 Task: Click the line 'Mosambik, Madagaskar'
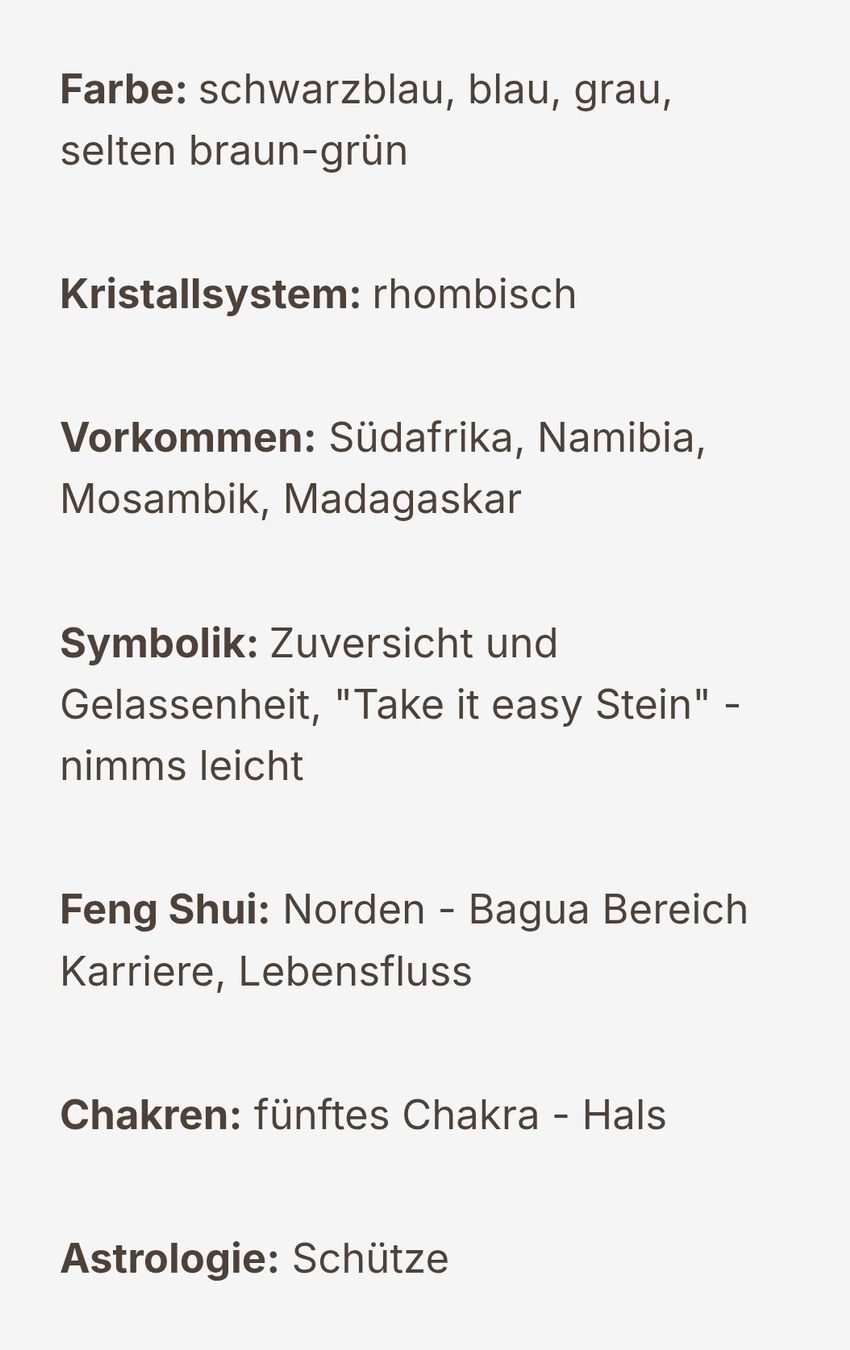291,499
